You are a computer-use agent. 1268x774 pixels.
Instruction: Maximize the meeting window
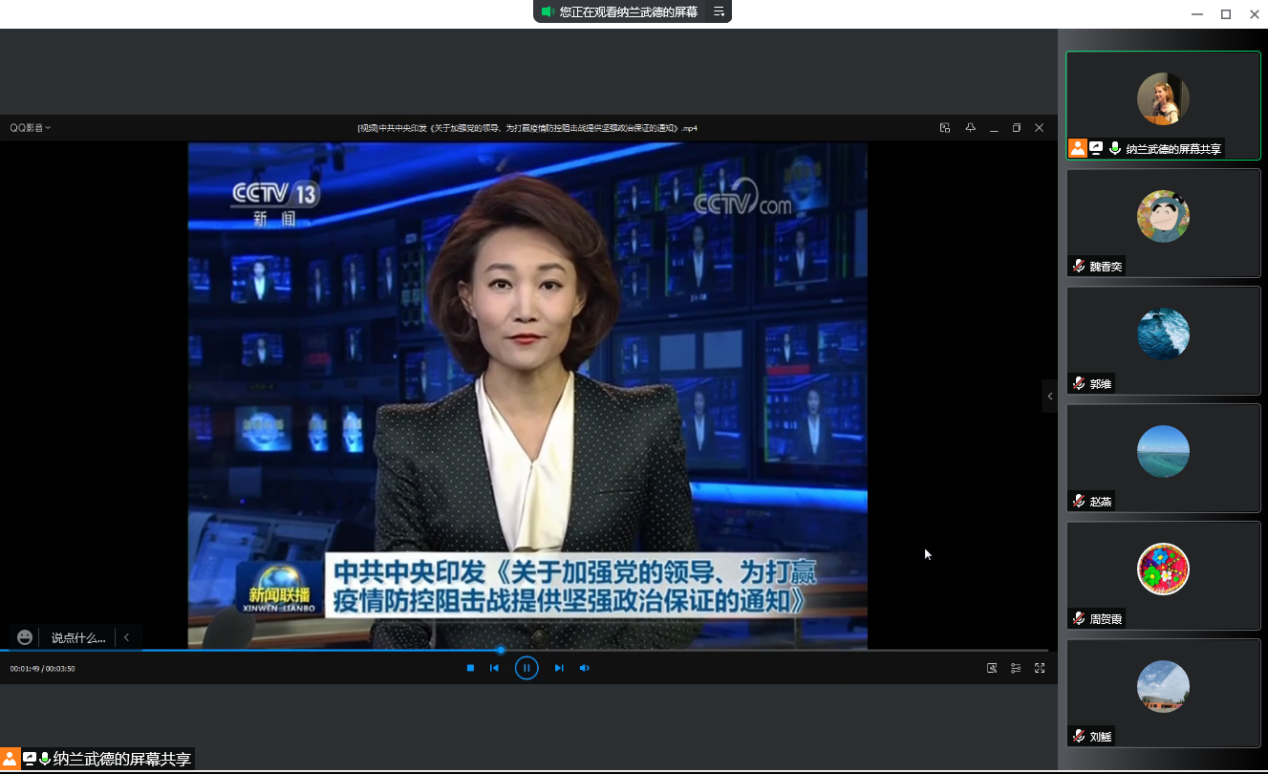click(1226, 14)
